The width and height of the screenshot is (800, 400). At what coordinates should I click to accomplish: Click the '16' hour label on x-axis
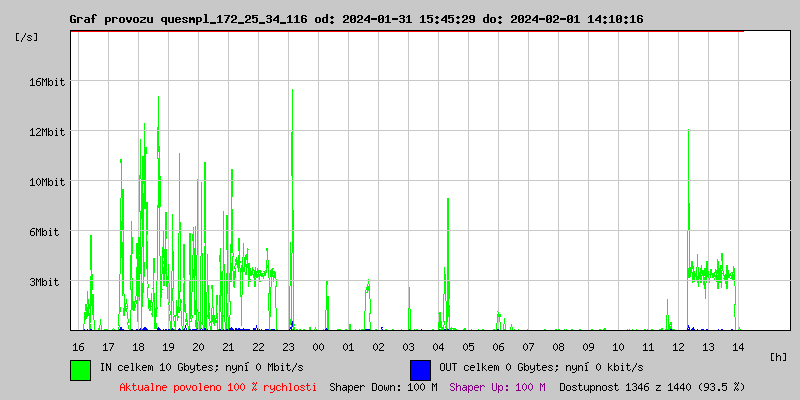[x=78, y=347]
